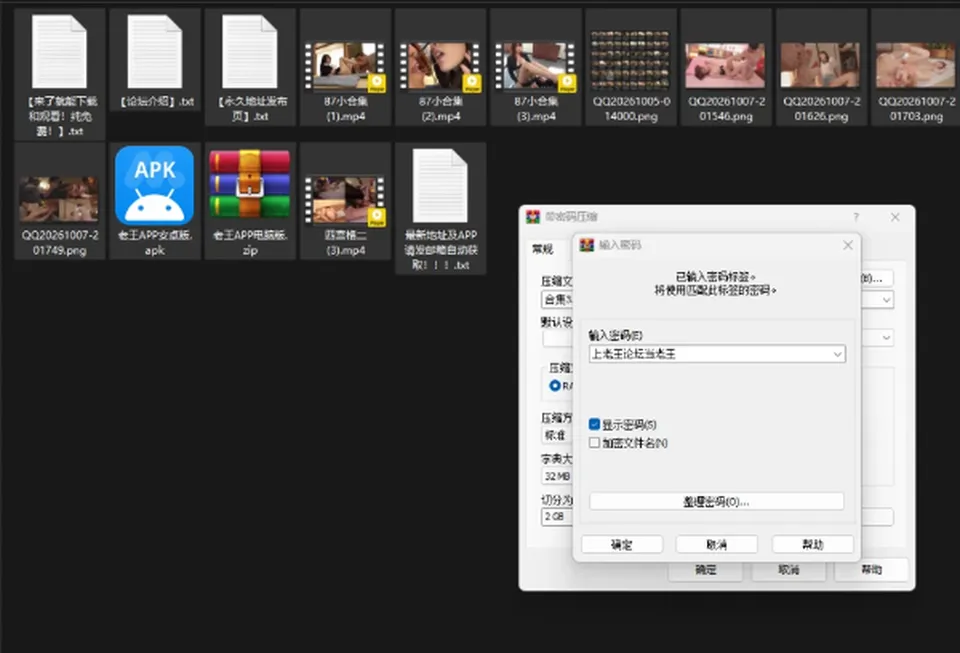
Task: Click the 整理密码(O)... button
Action: pos(716,502)
